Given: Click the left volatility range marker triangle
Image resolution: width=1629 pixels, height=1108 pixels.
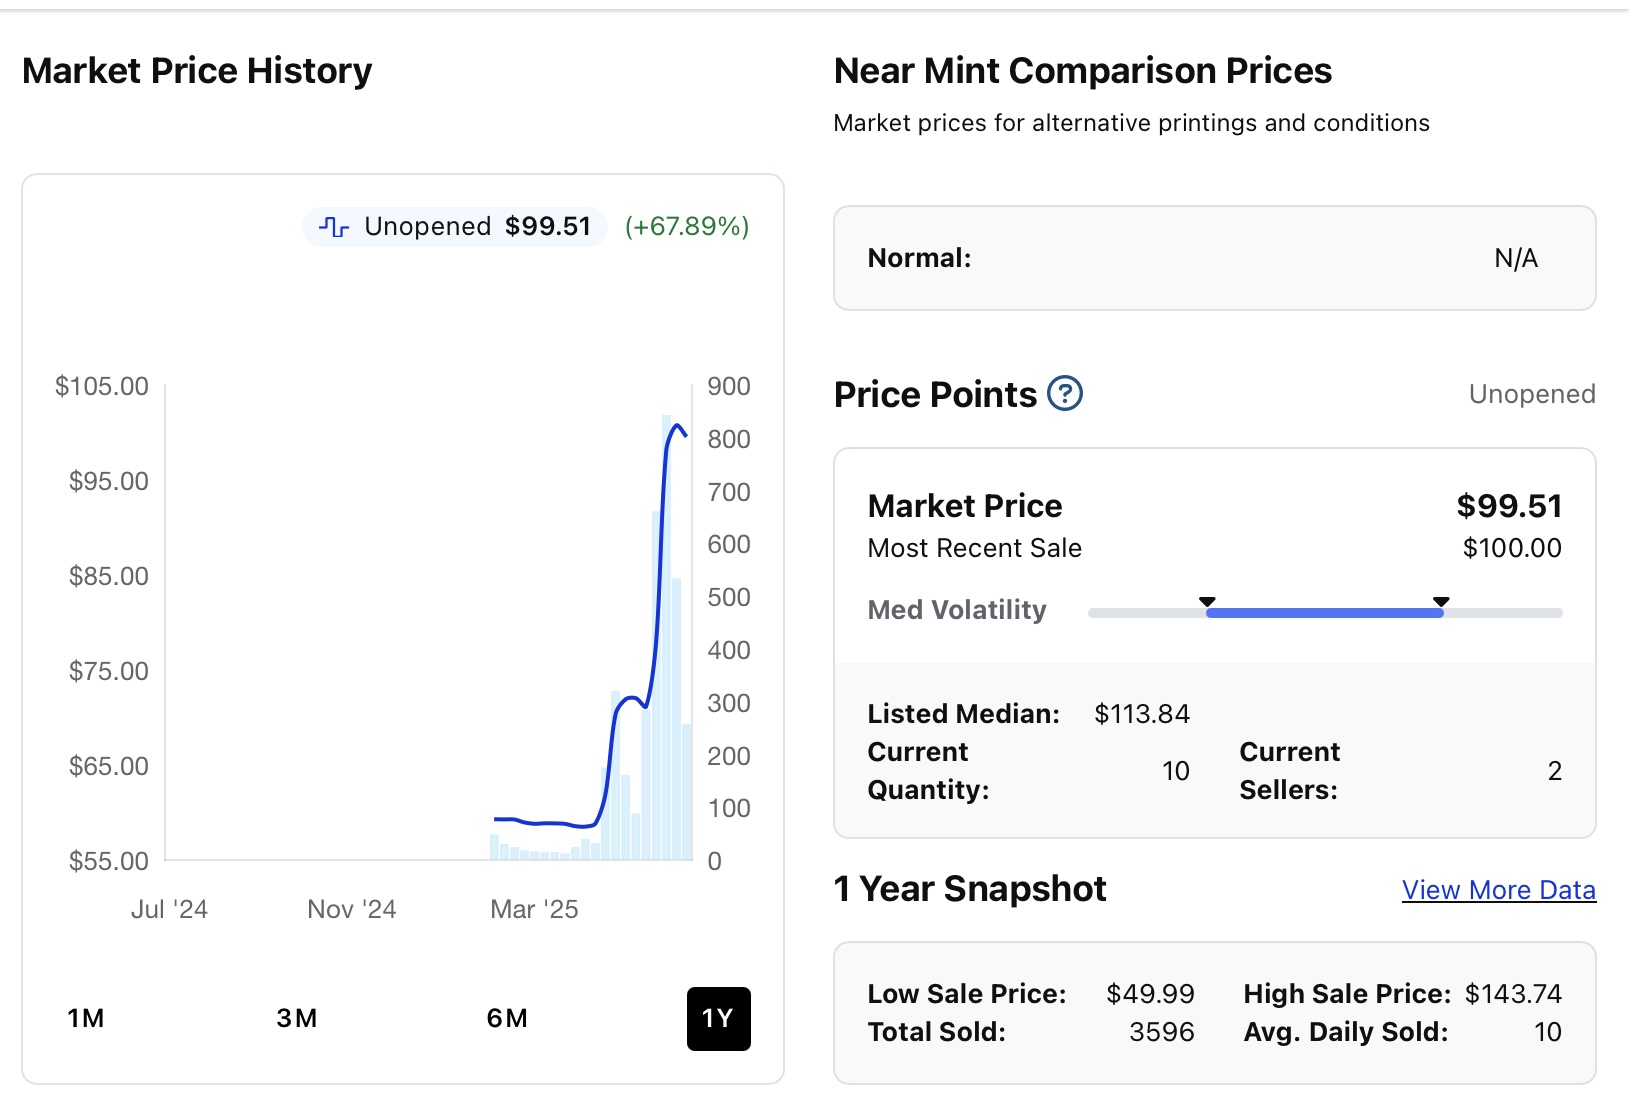Looking at the screenshot, I should click(1207, 601).
